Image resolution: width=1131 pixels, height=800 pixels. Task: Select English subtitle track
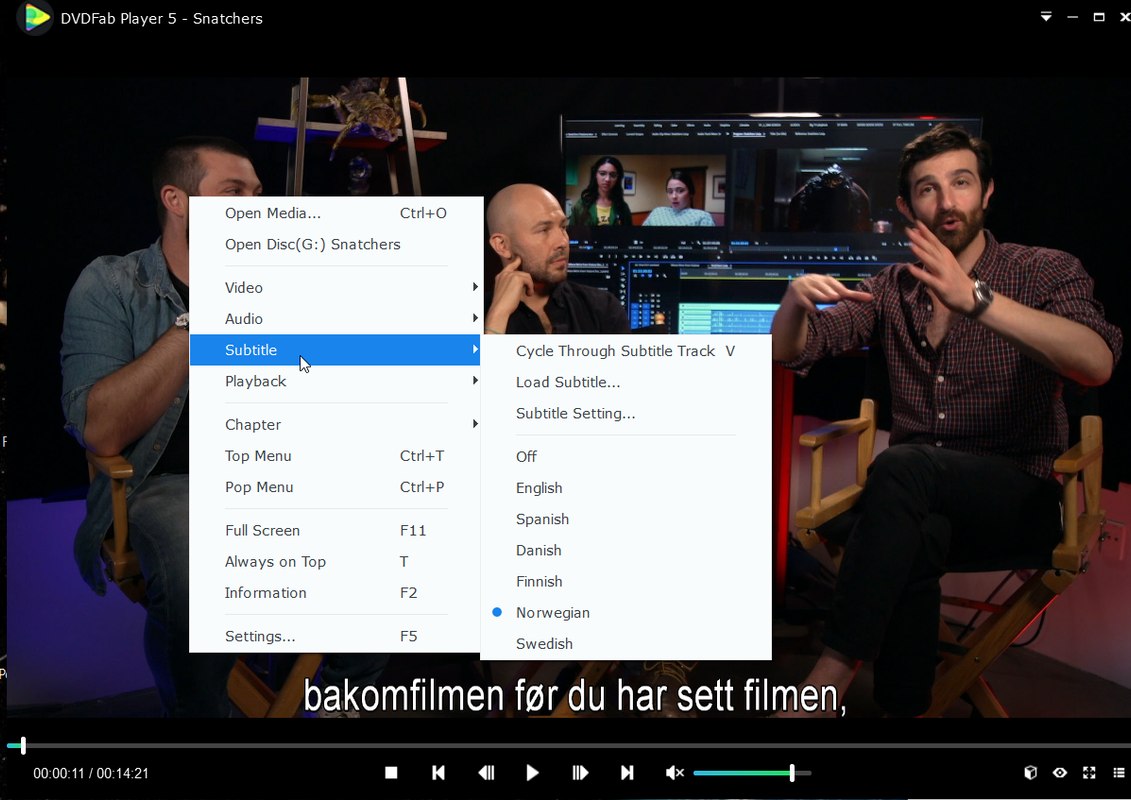pyautogui.click(x=626, y=488)
